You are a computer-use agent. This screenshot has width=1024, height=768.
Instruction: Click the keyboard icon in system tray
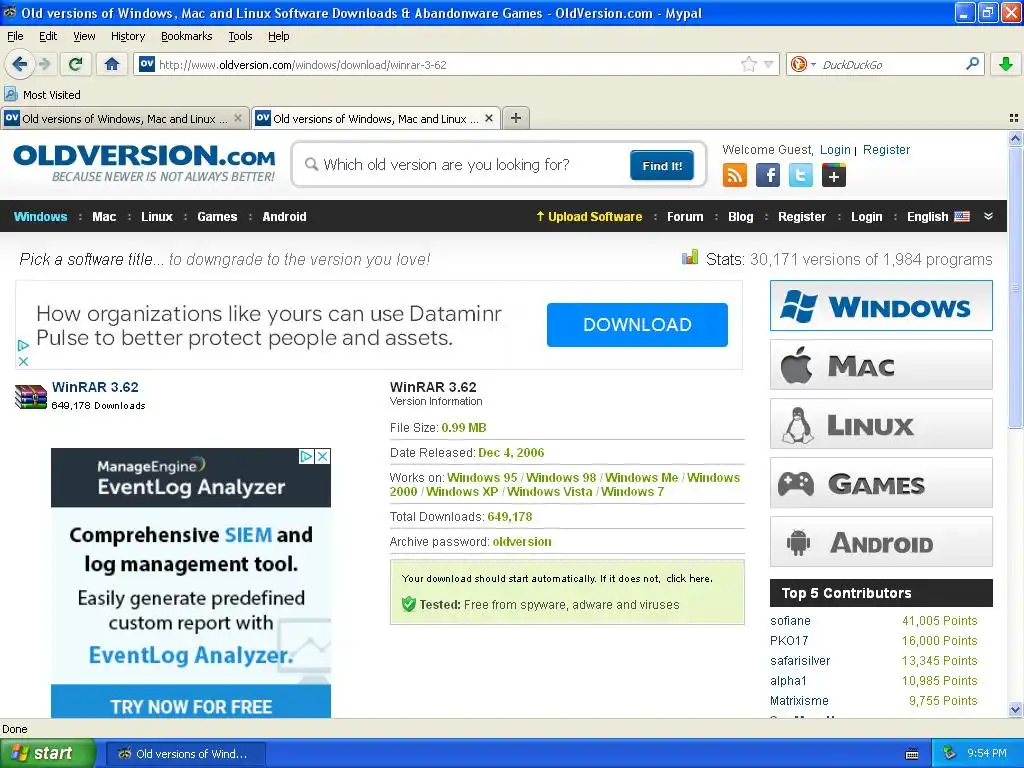tap(912, 754)
